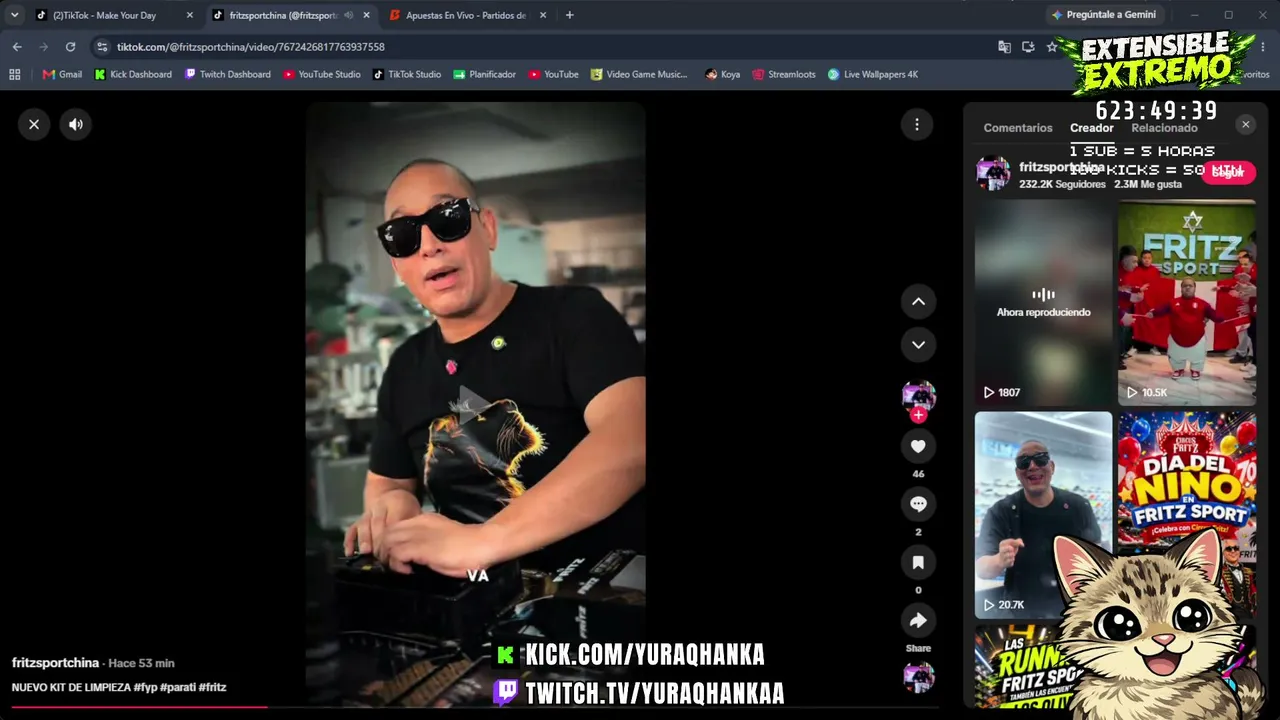Open the 20.7K views video thumbnail
The image size is (1280, 720).
pyautogui.click(x=1043, y=515)
